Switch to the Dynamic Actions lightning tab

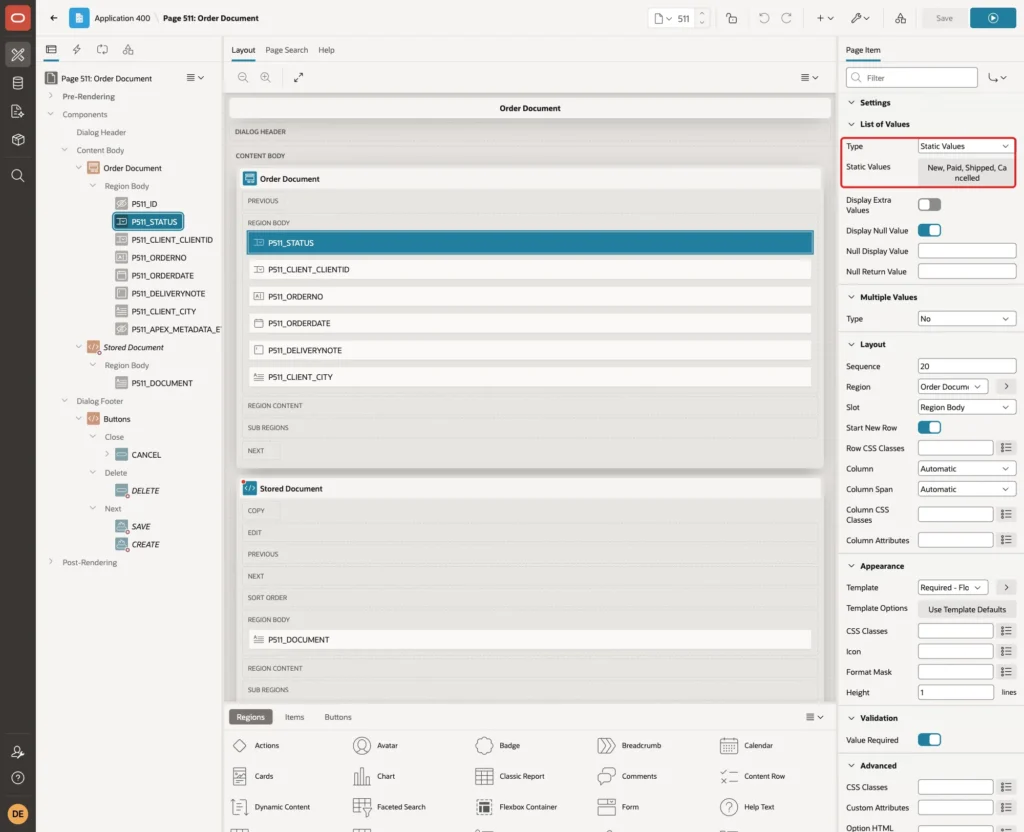(76, 50)
